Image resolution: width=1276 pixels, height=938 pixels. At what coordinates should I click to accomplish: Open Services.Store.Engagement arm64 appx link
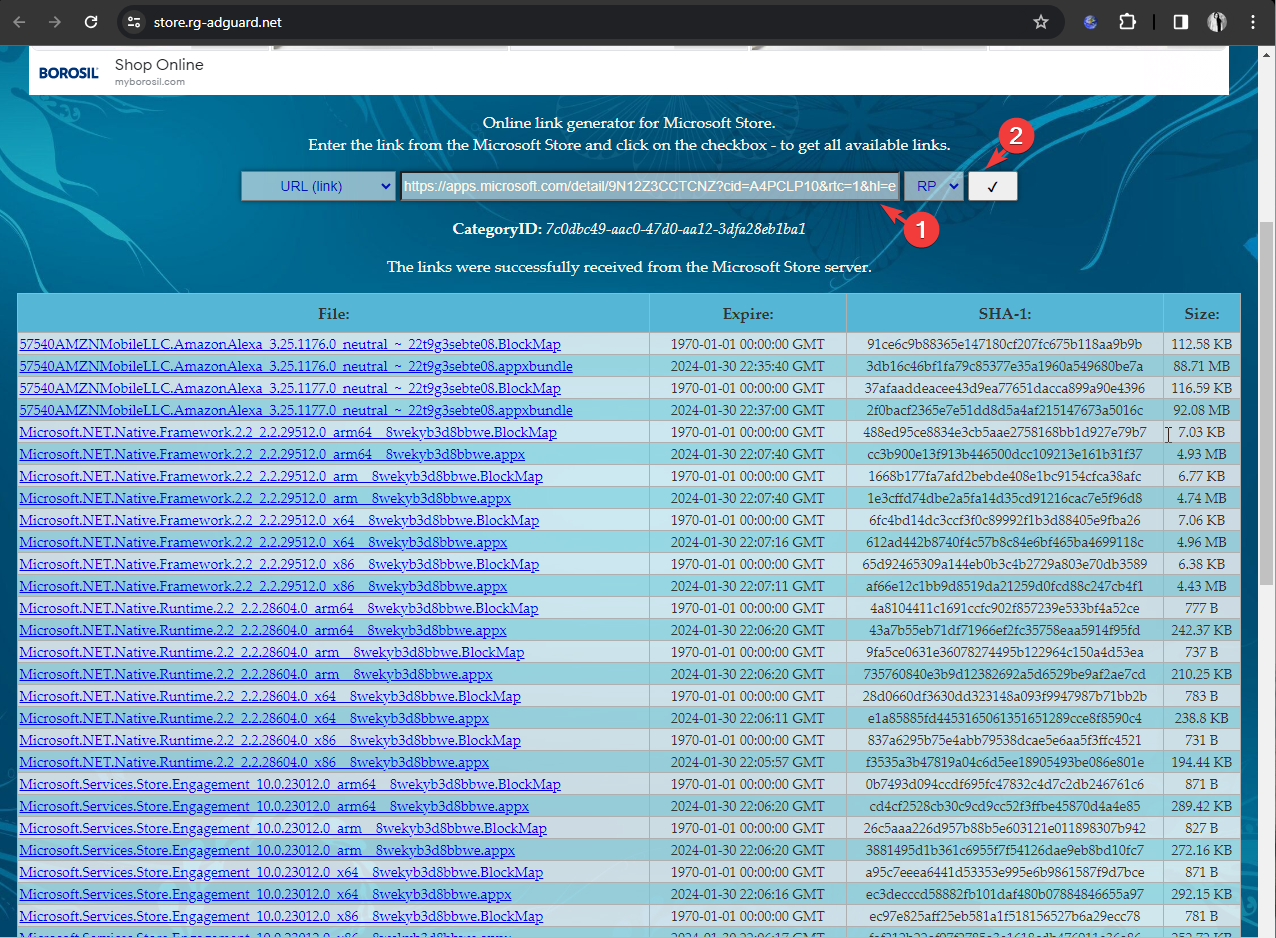click(274, 806)
